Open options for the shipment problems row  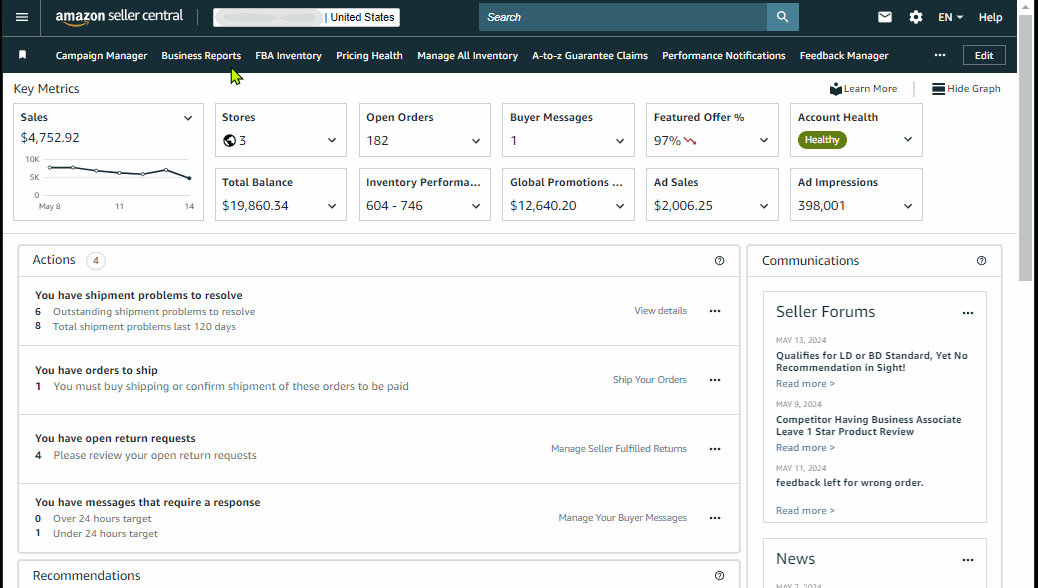coord(715,311)
